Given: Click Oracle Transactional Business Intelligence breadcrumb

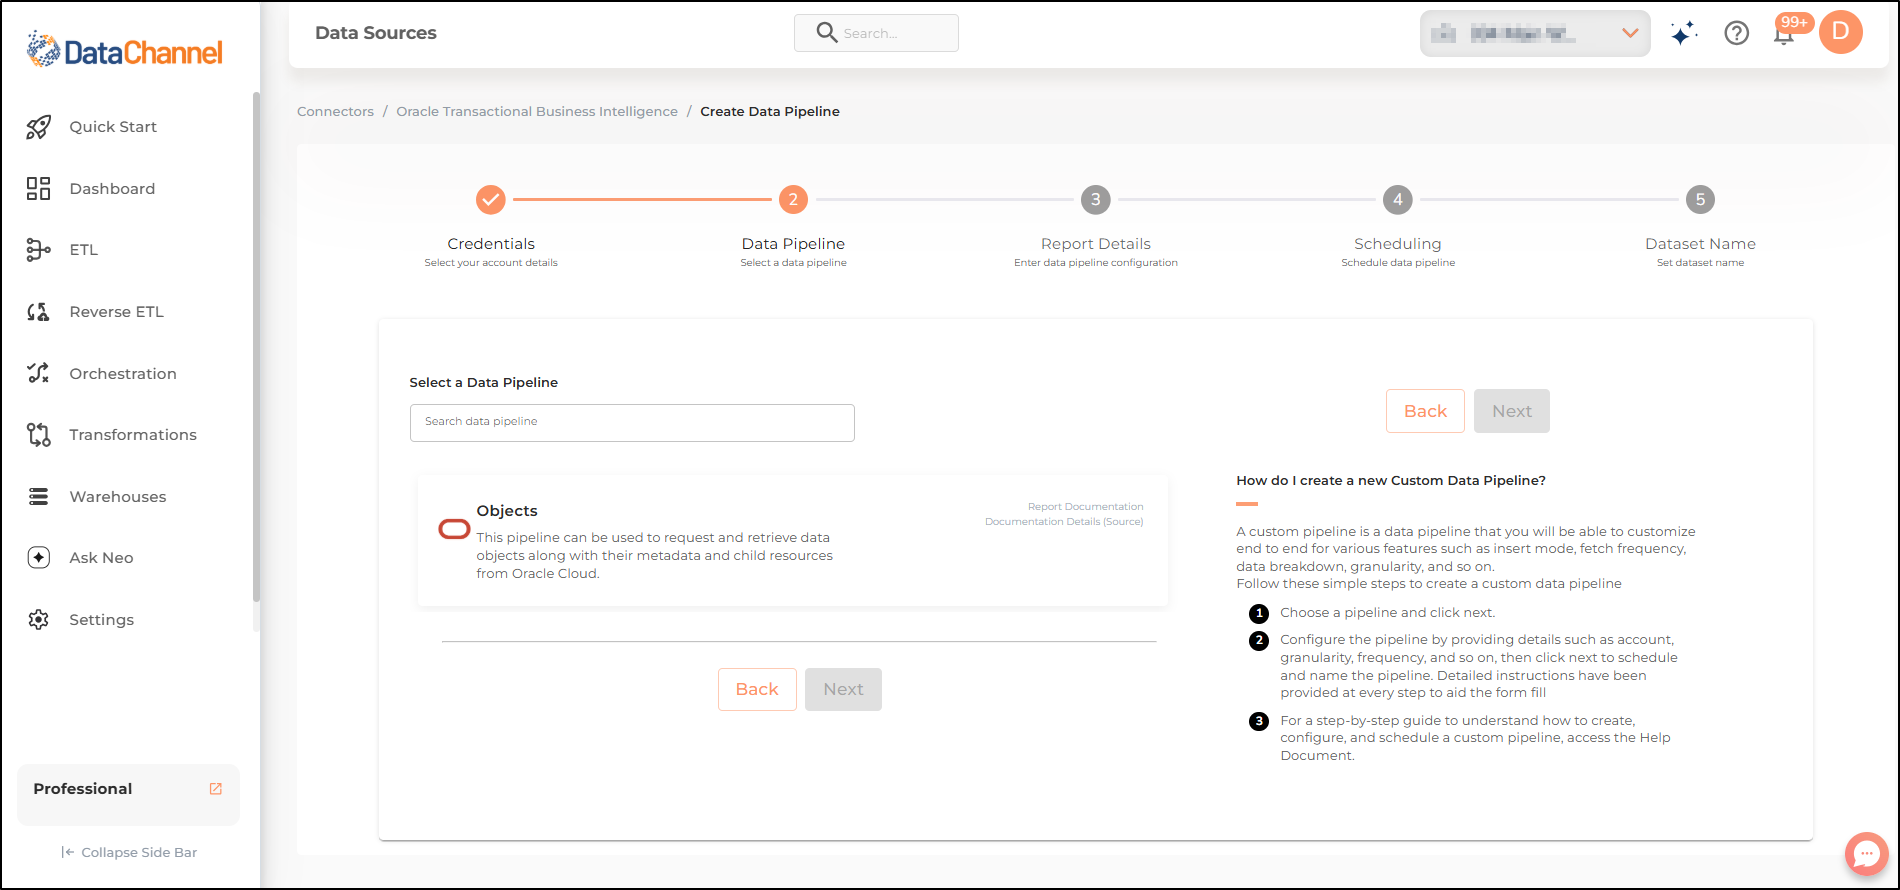Looking at the screenshot, I should point(537,112).
